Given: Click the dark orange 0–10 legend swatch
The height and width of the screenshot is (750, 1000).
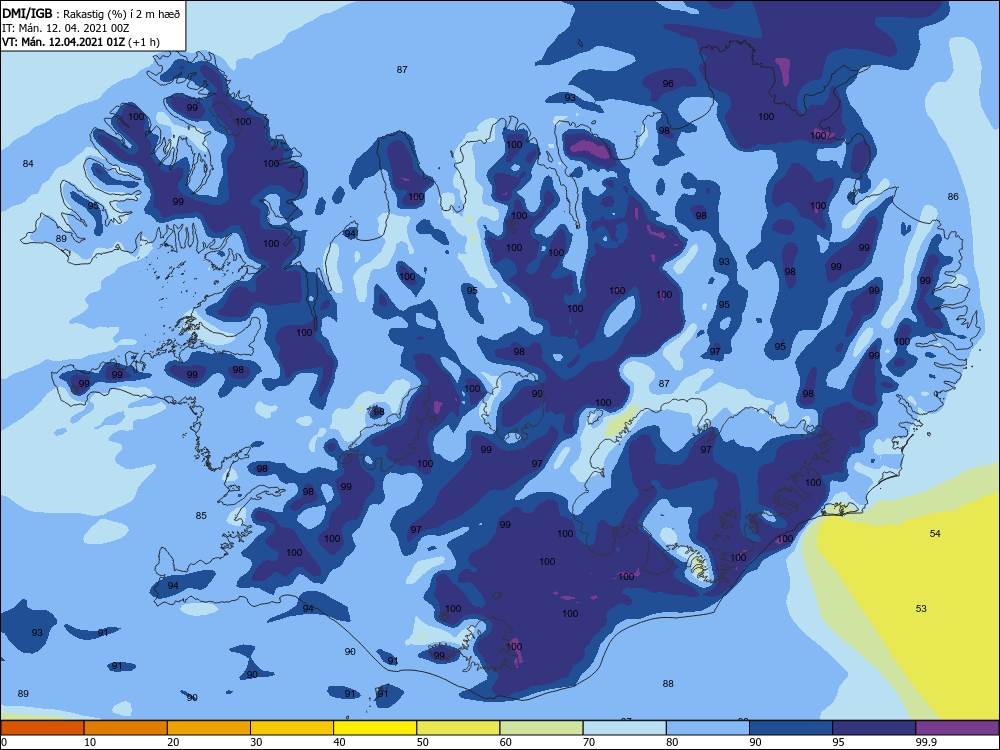Looking at the screenshot, I should point(42,728).
